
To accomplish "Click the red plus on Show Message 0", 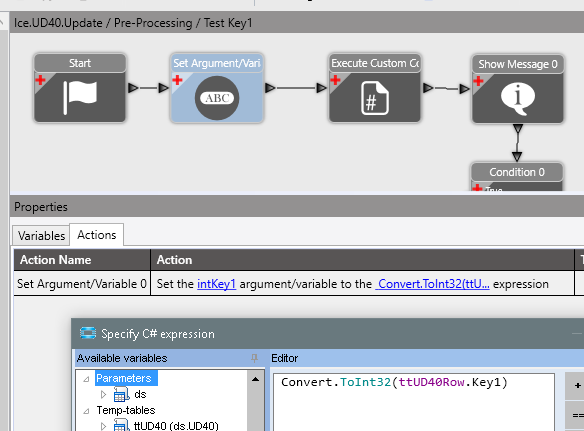I will click(x=478, y=81).
